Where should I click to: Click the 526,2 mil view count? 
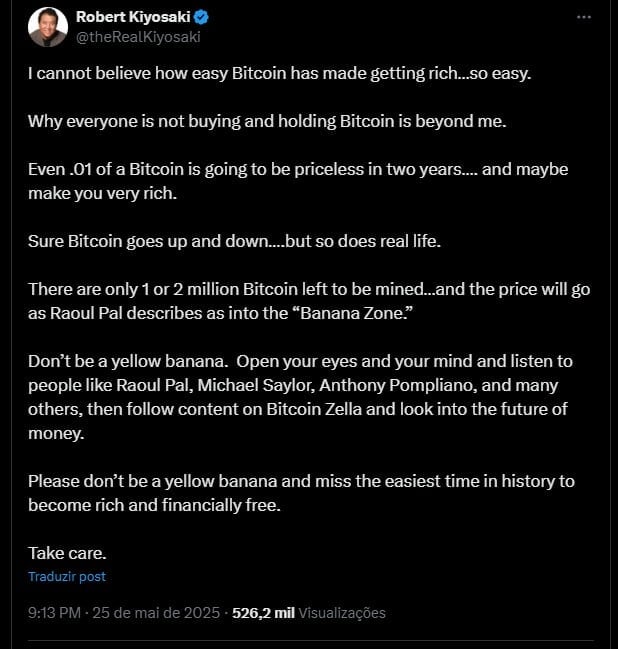[x=263, y=613]
